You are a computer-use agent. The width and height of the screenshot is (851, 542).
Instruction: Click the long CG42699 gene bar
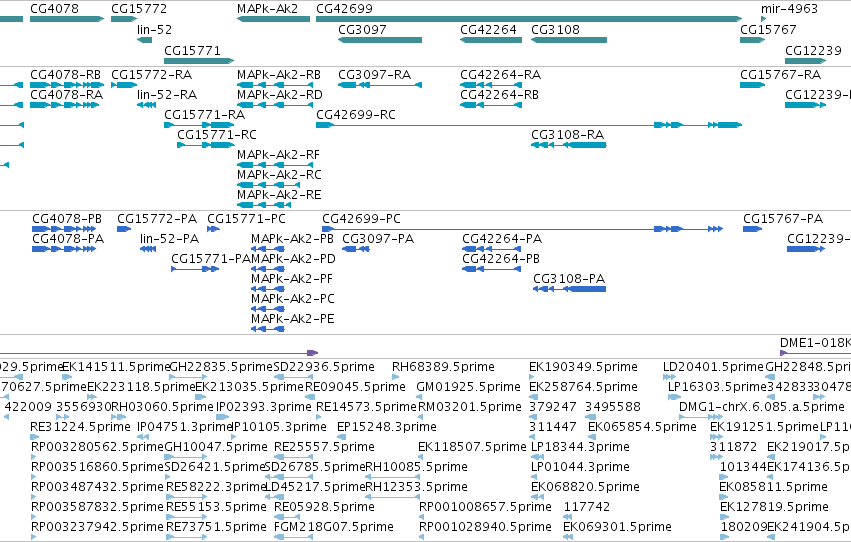529,19
